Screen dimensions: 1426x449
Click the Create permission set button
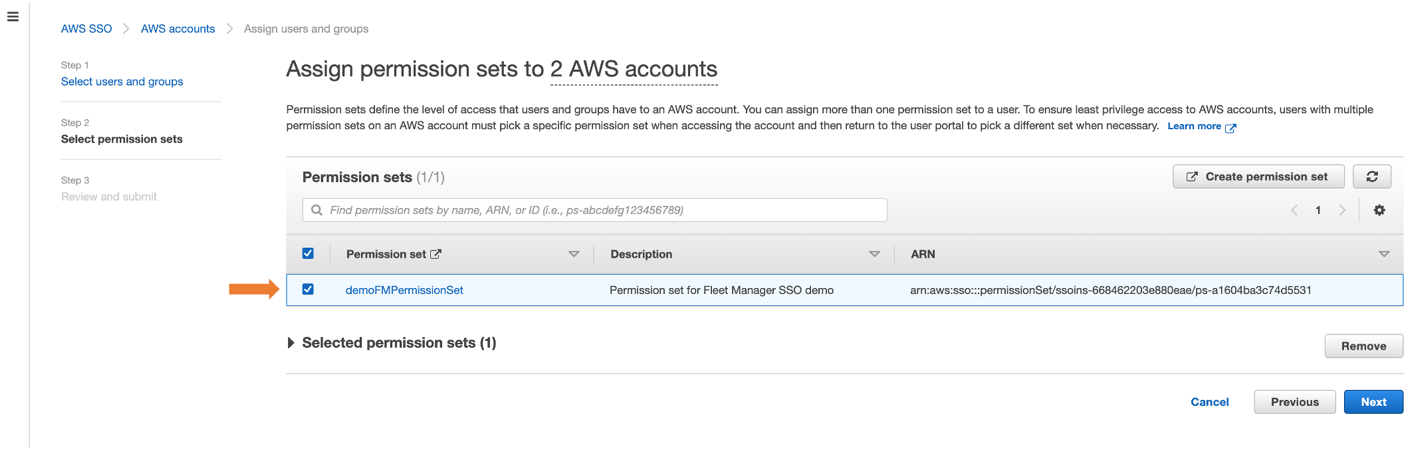click(1258, 176)
